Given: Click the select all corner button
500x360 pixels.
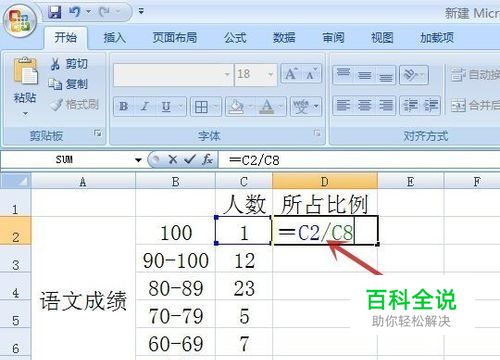Looking at the screenshot, I should 16,181.
